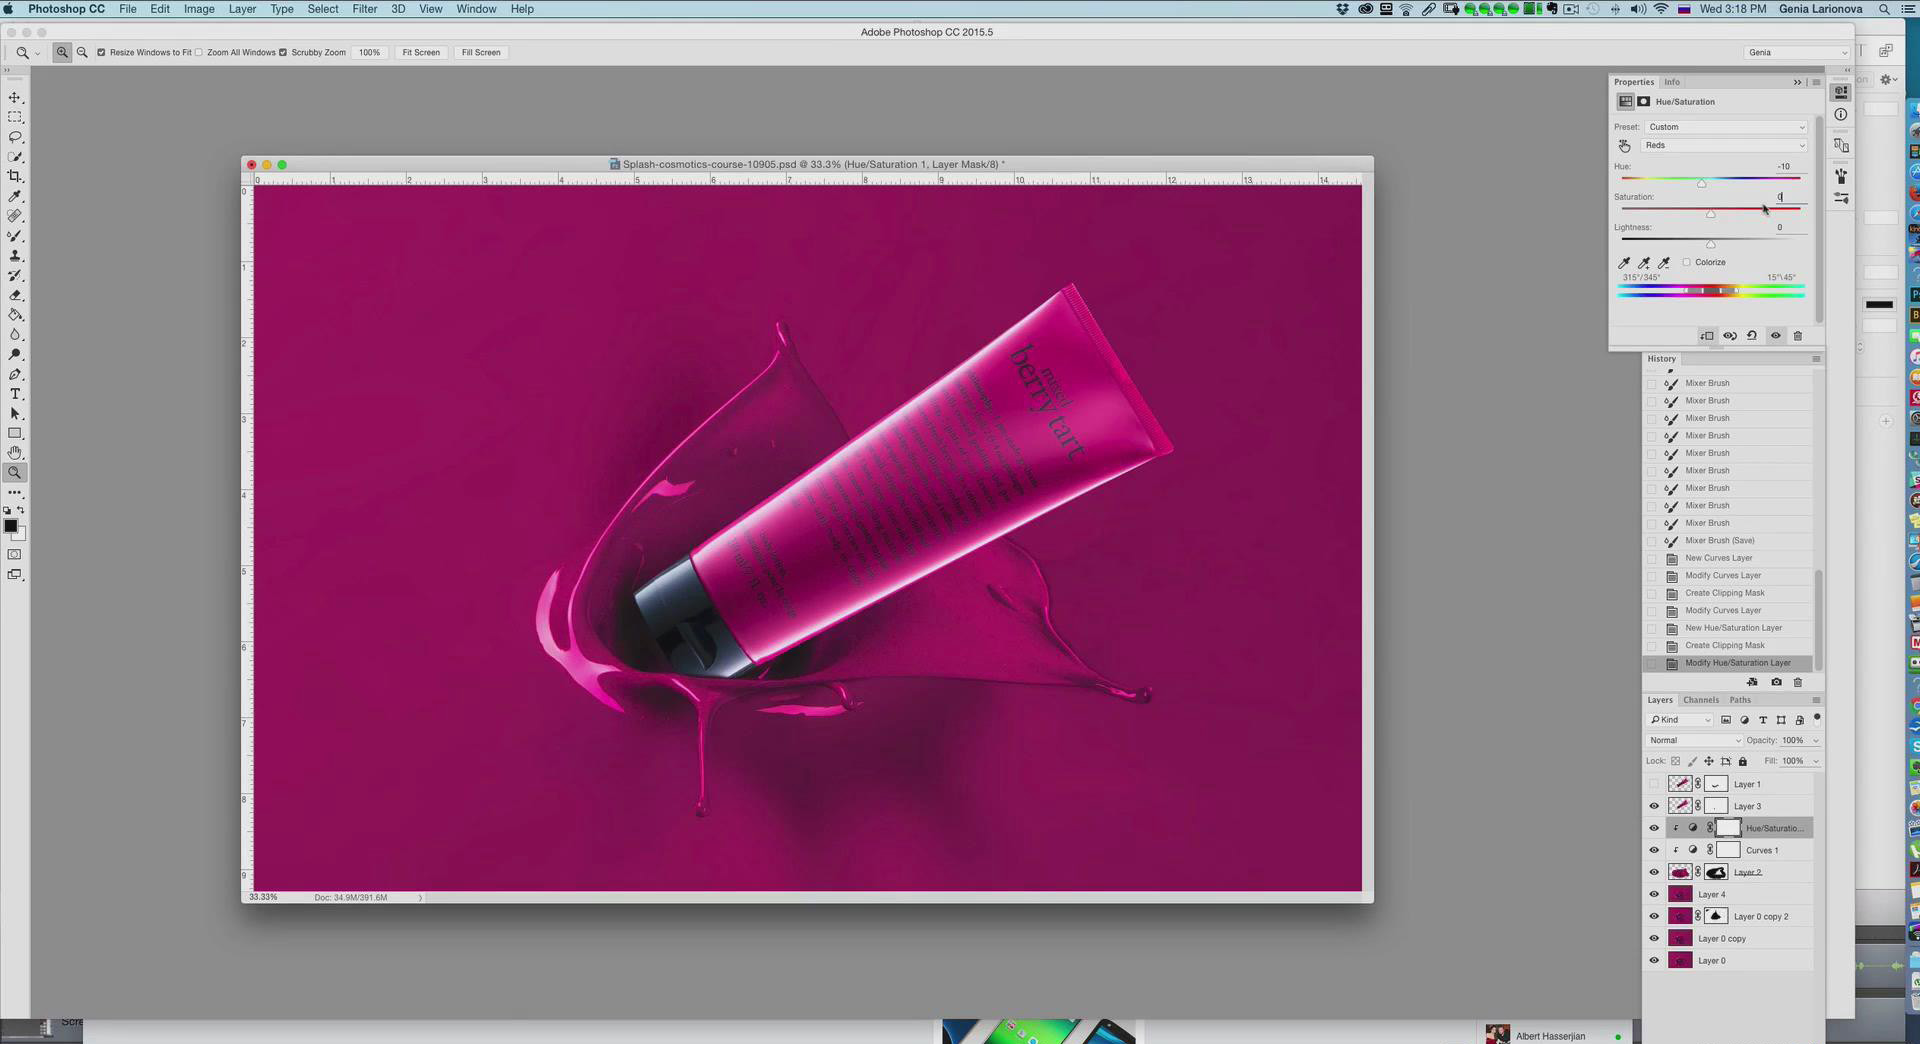Select the Move tool
Image resolution: width=1920 pixels, height=1044 pixels.
click(x=15, y=98)
